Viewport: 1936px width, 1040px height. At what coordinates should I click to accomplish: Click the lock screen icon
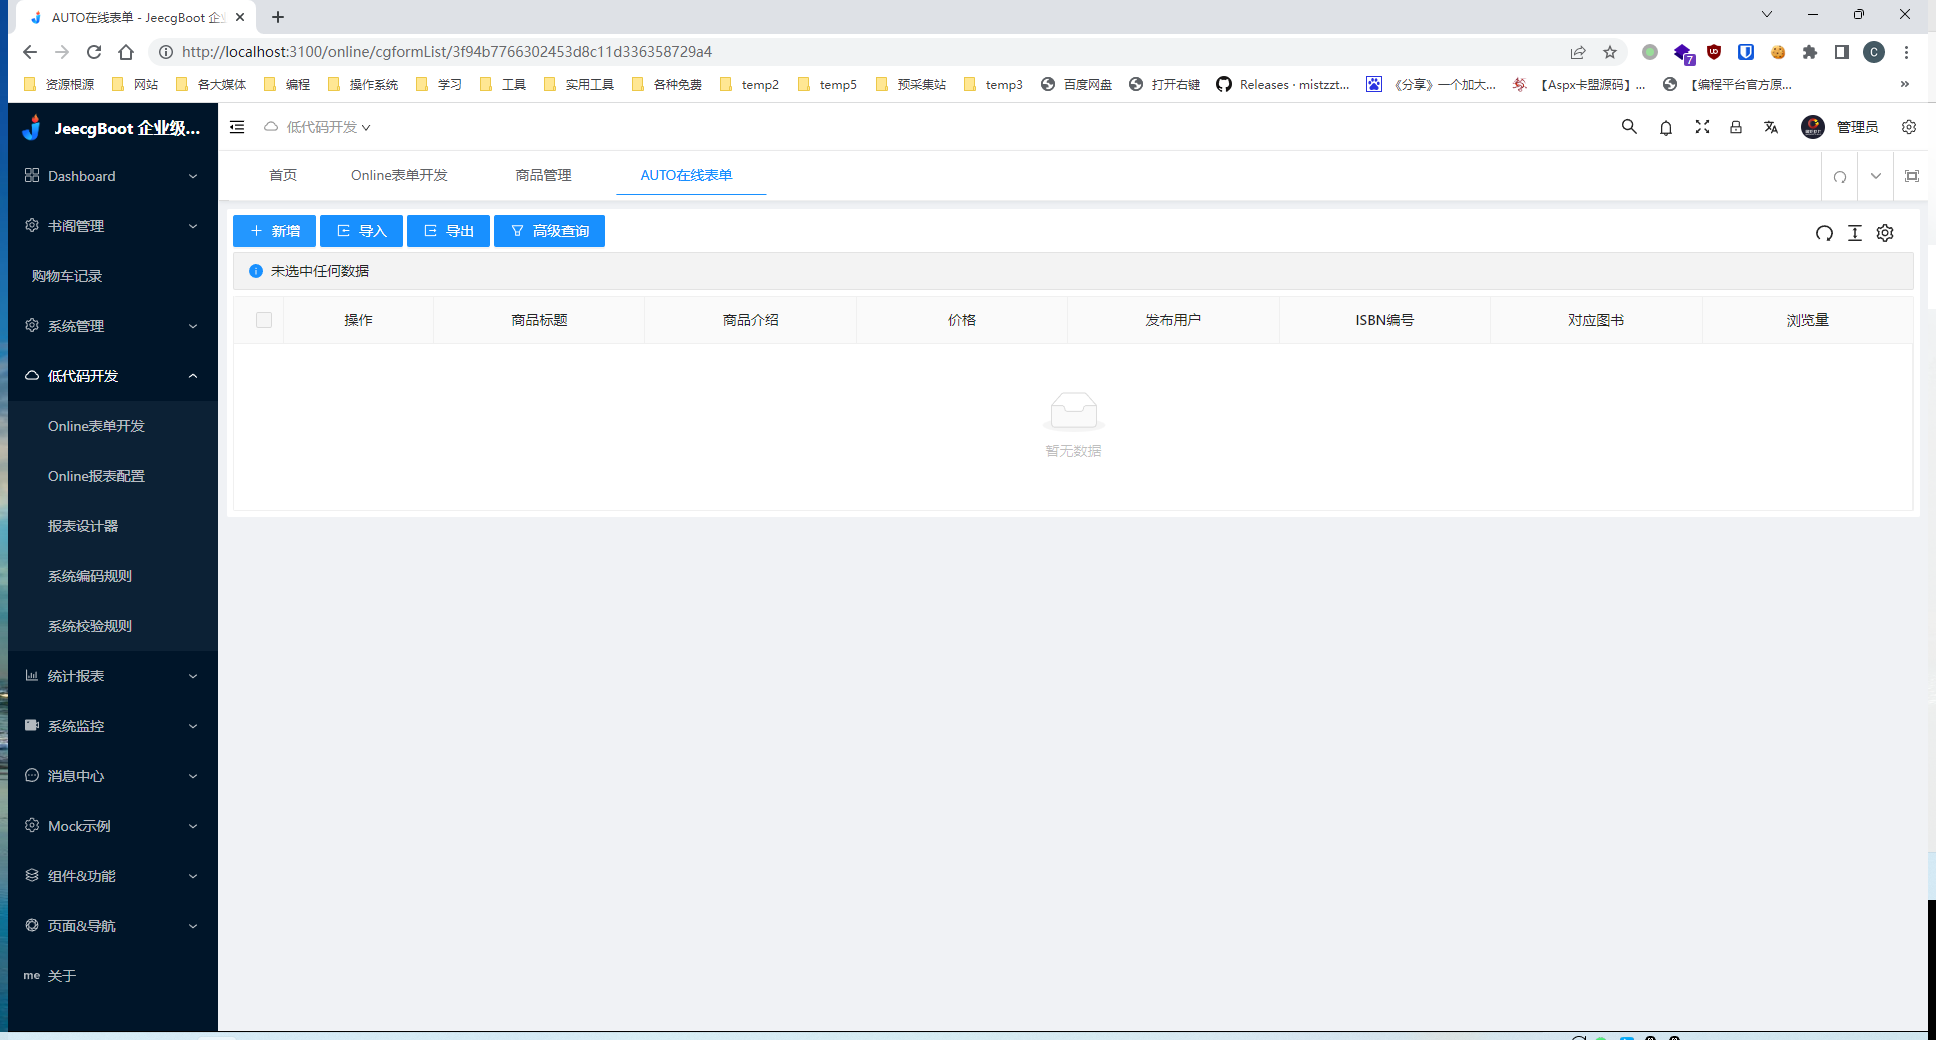pos(1736,127)
